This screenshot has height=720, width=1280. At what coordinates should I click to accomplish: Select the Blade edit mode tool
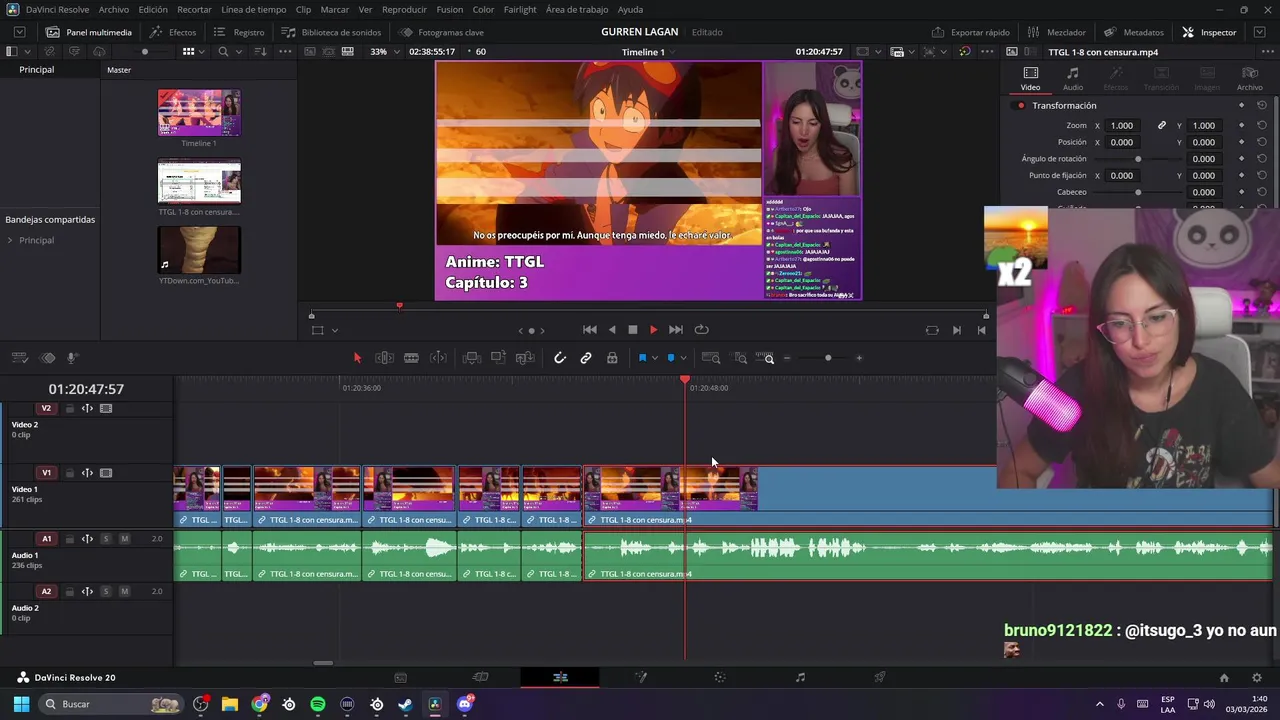(x=411, y=358)
